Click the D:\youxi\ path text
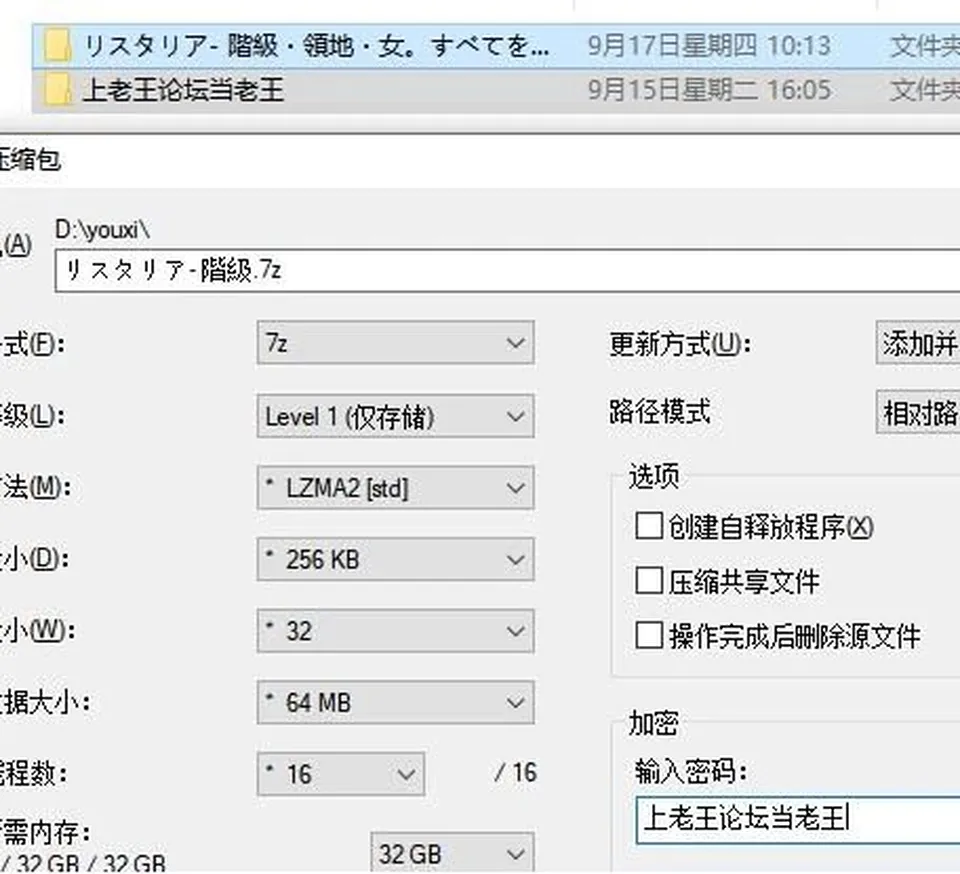Image resolution: width=960 pixels, height=874 pixels. click(x=102, y=230)
